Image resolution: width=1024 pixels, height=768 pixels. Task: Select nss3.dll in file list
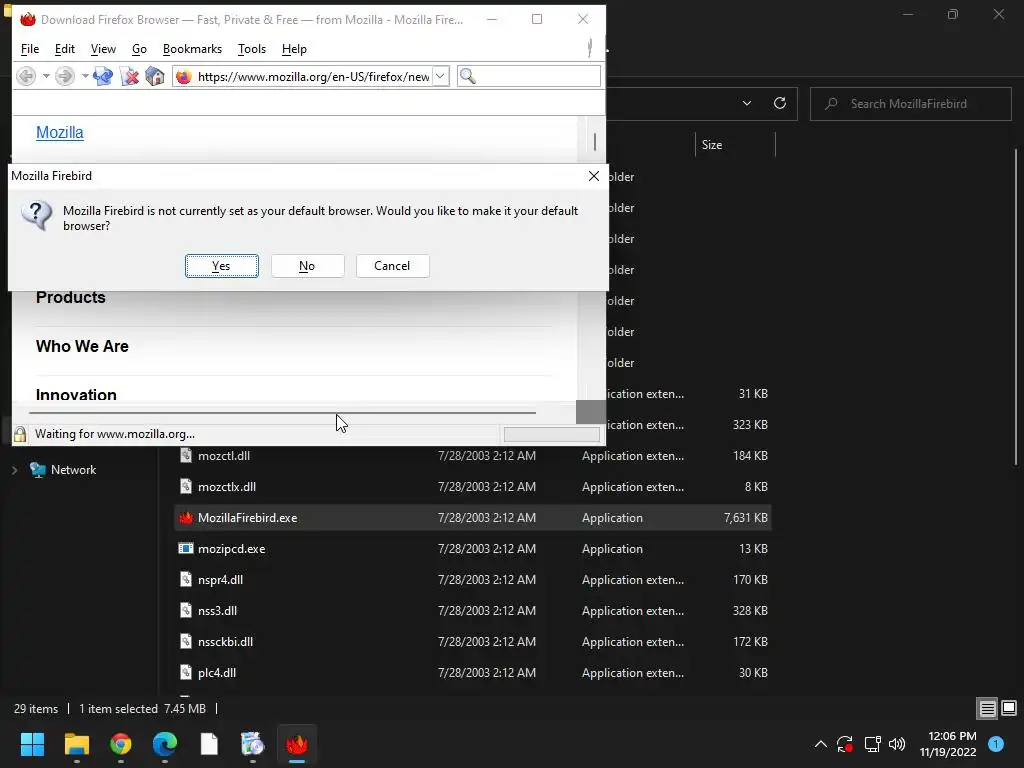pos(473,611)
